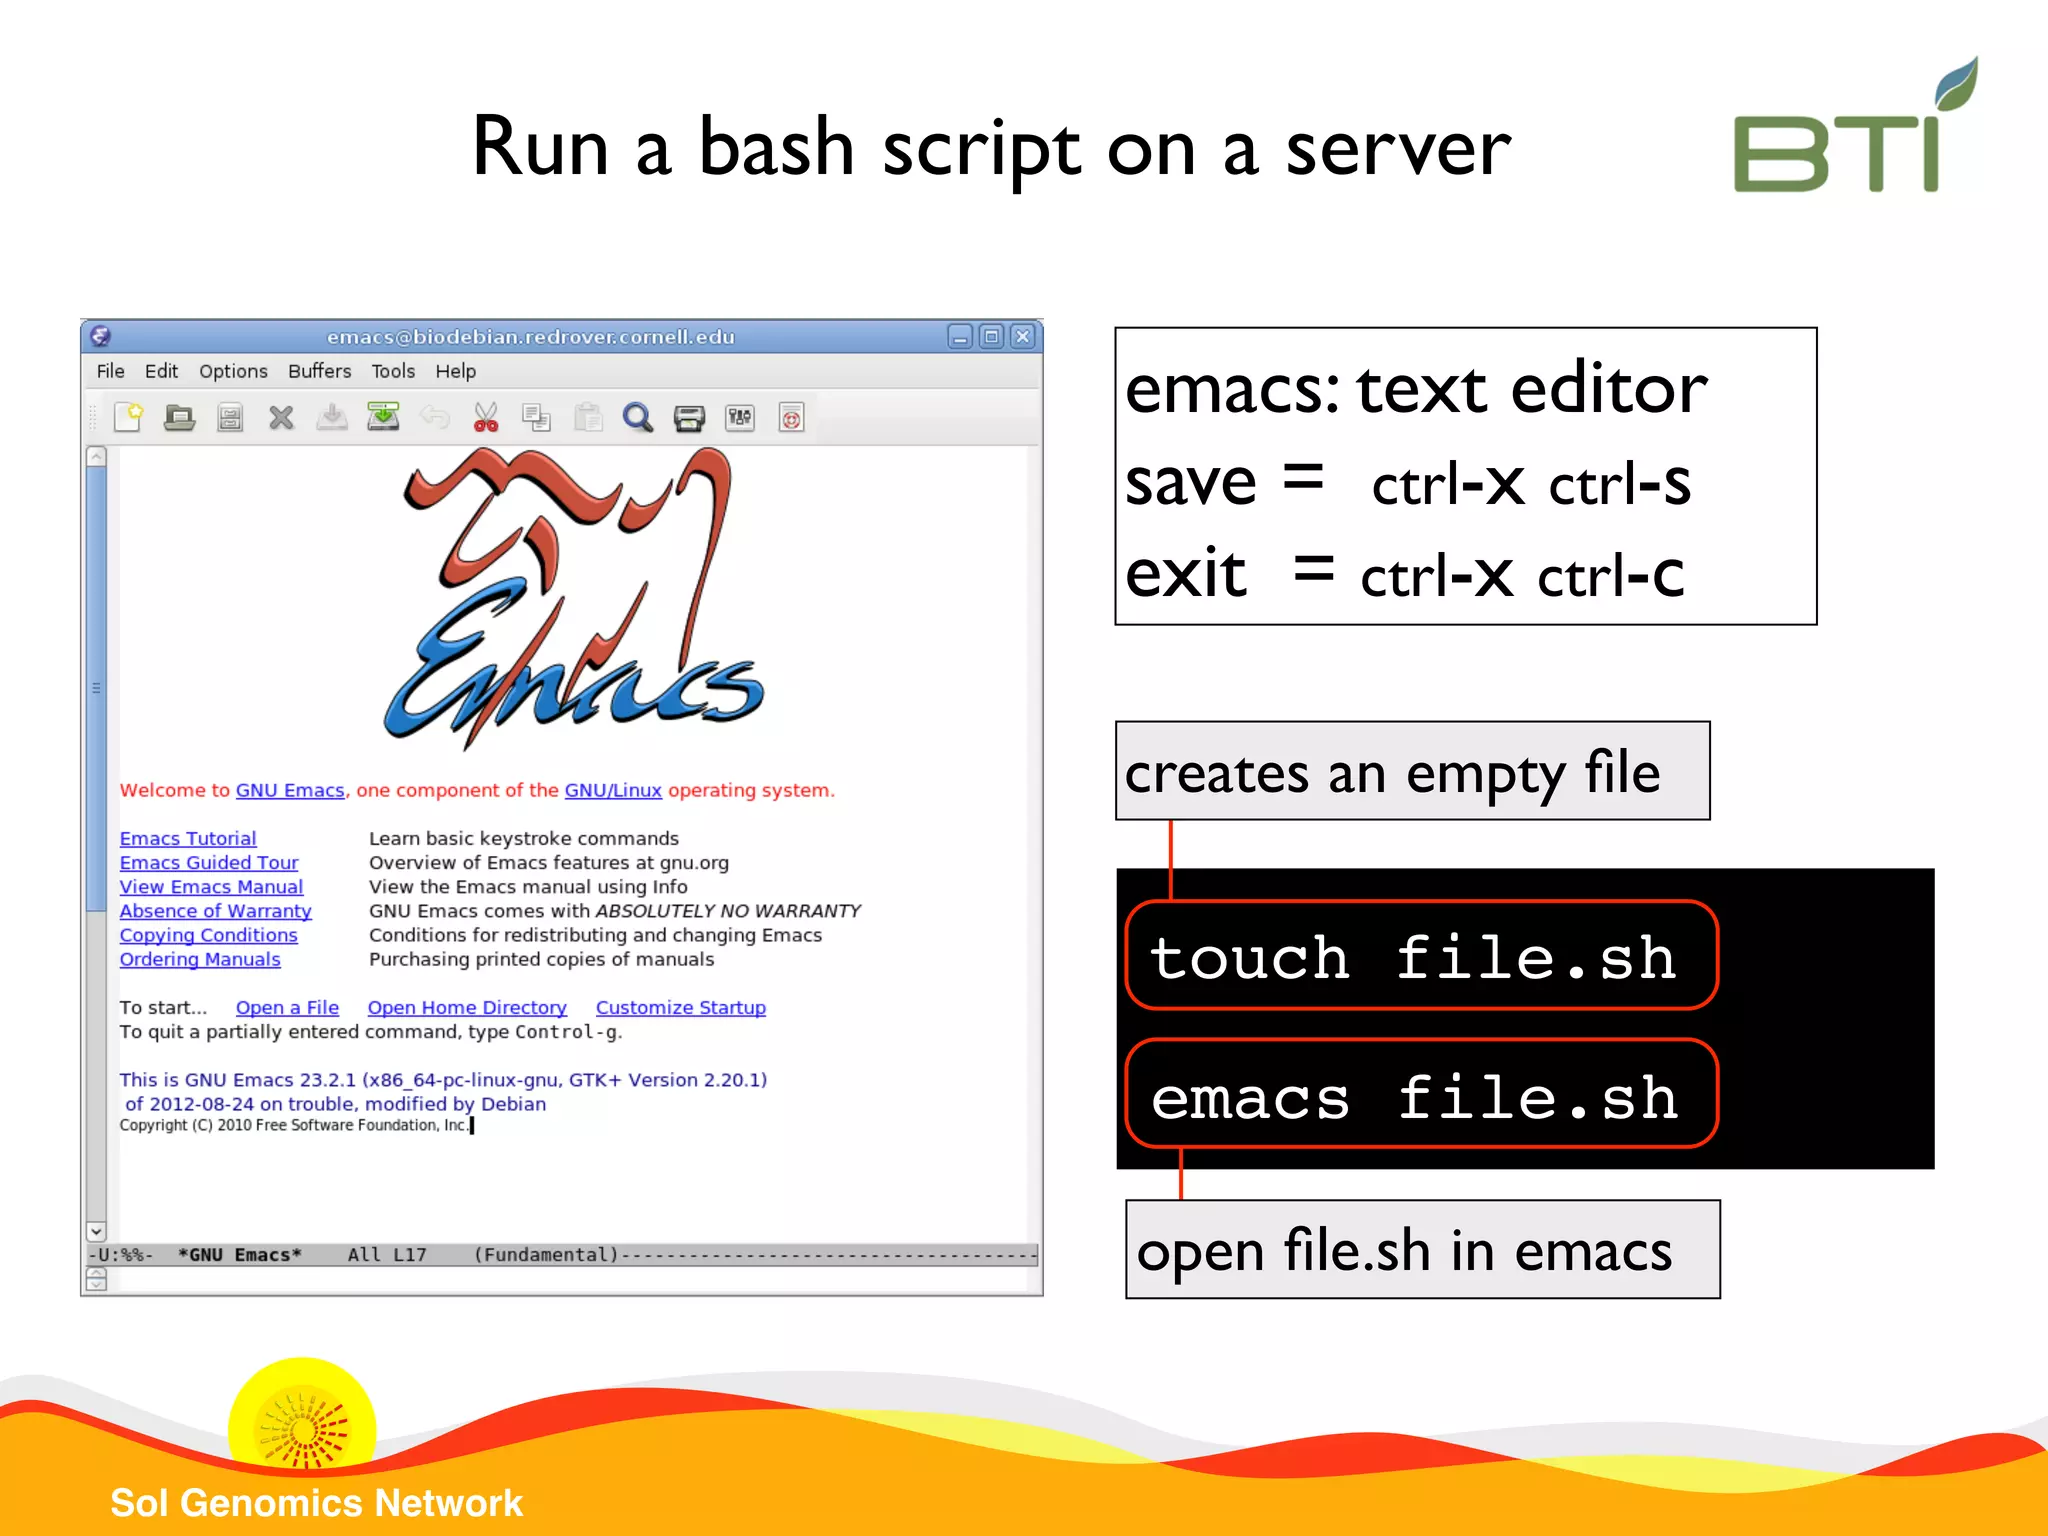Click the scrollbar down arrow
The image size is (2048, 1536).
[x=96, y=1231]
